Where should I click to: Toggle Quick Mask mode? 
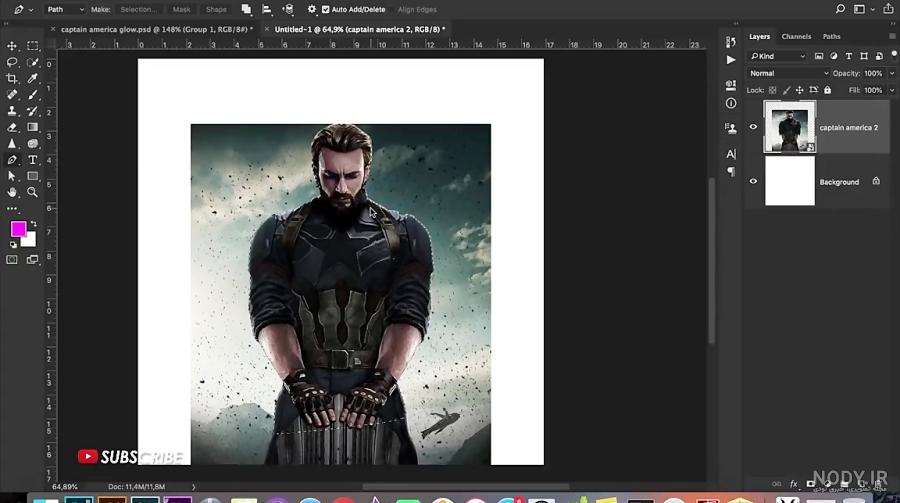11,260
